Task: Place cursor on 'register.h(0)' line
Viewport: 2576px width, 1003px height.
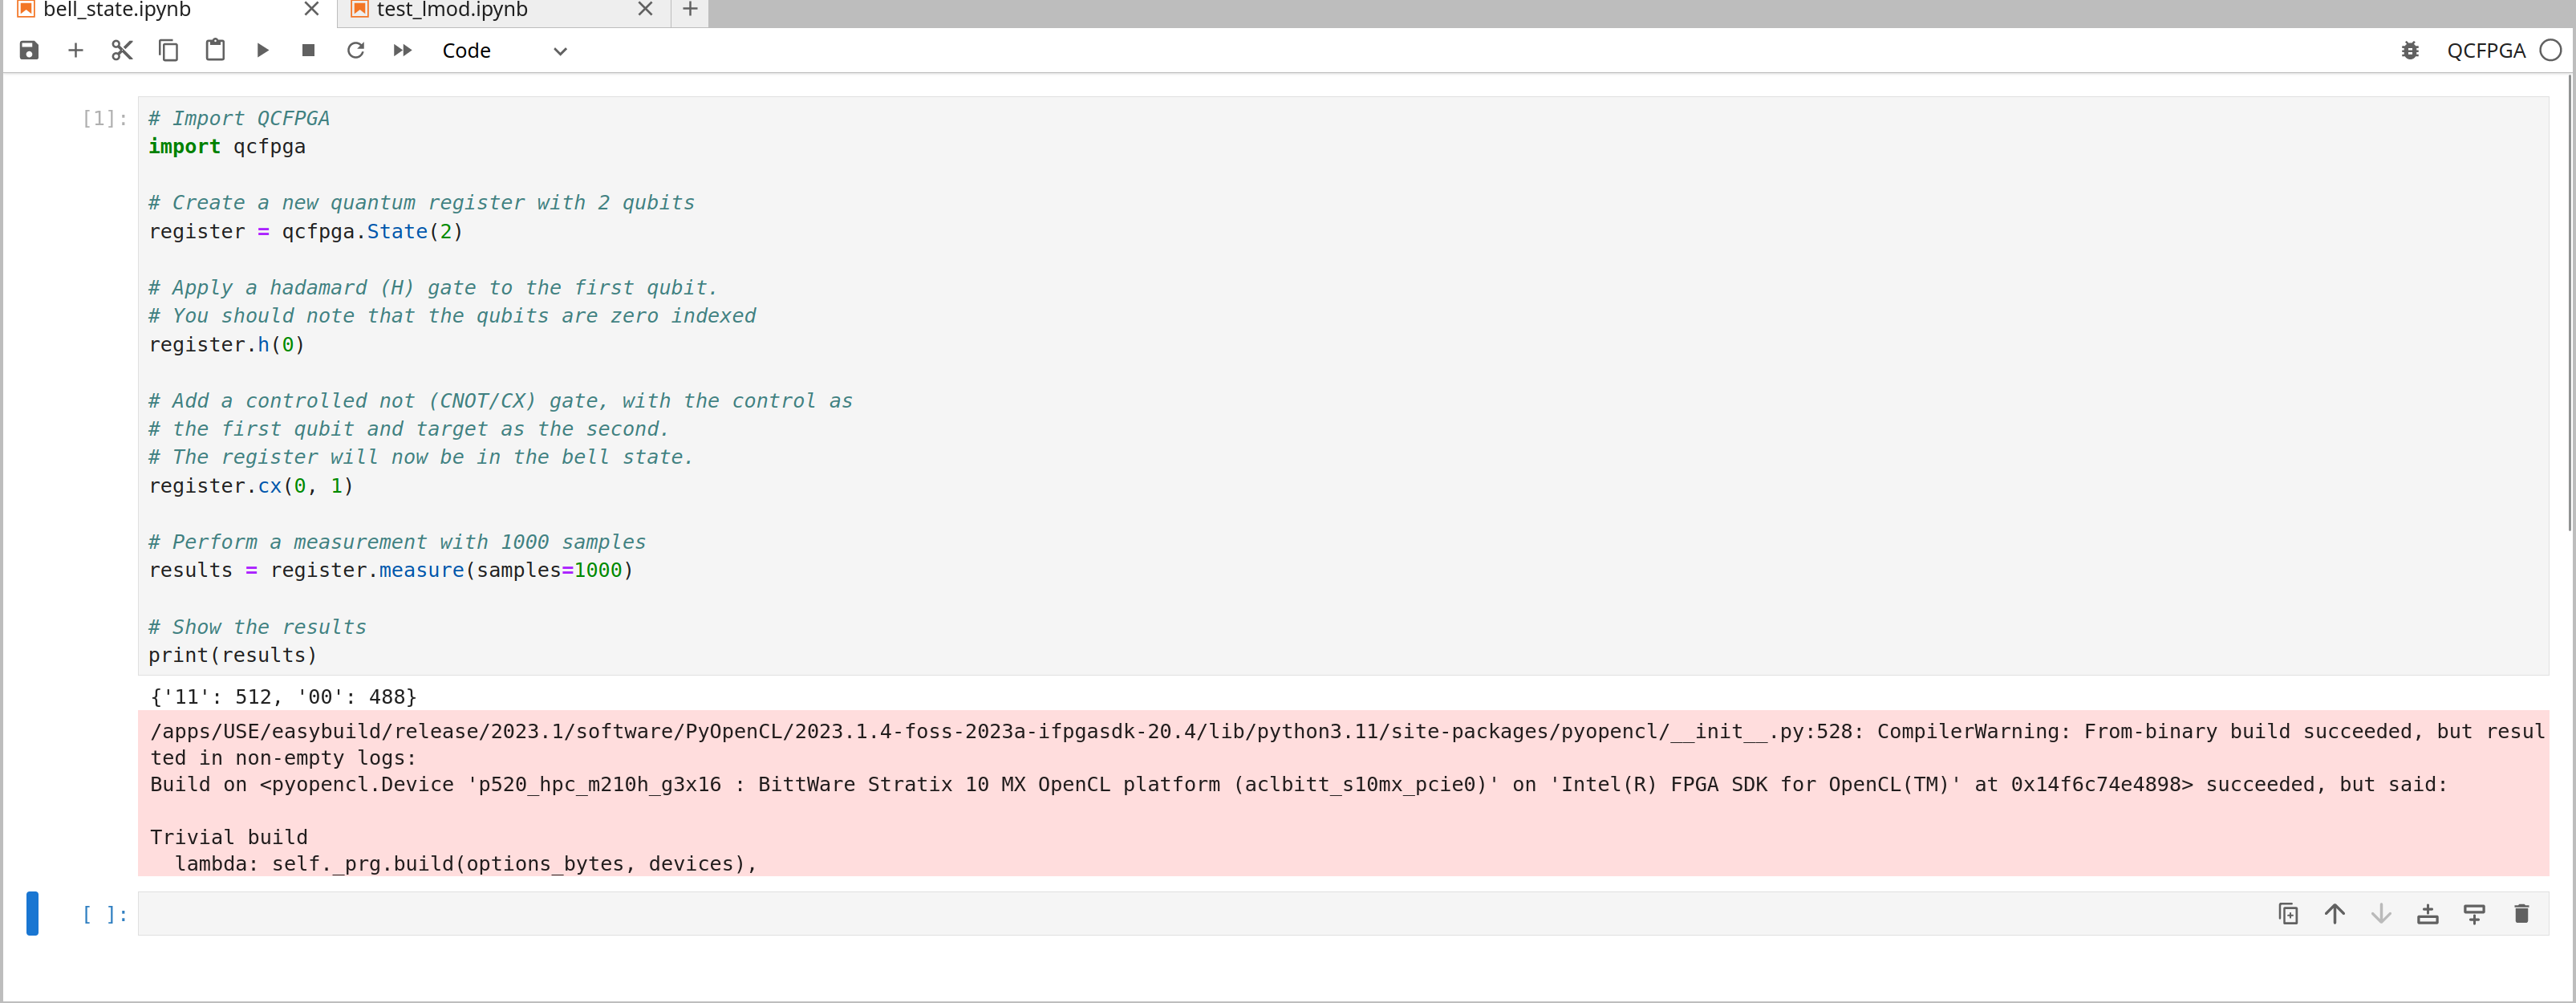Action: click(226, 344)
